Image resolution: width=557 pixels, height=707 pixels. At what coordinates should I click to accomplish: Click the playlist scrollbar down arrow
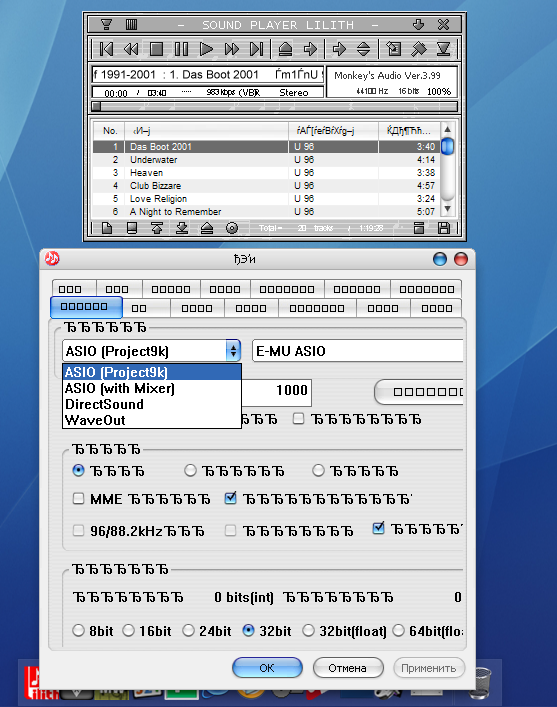point(447,208)
